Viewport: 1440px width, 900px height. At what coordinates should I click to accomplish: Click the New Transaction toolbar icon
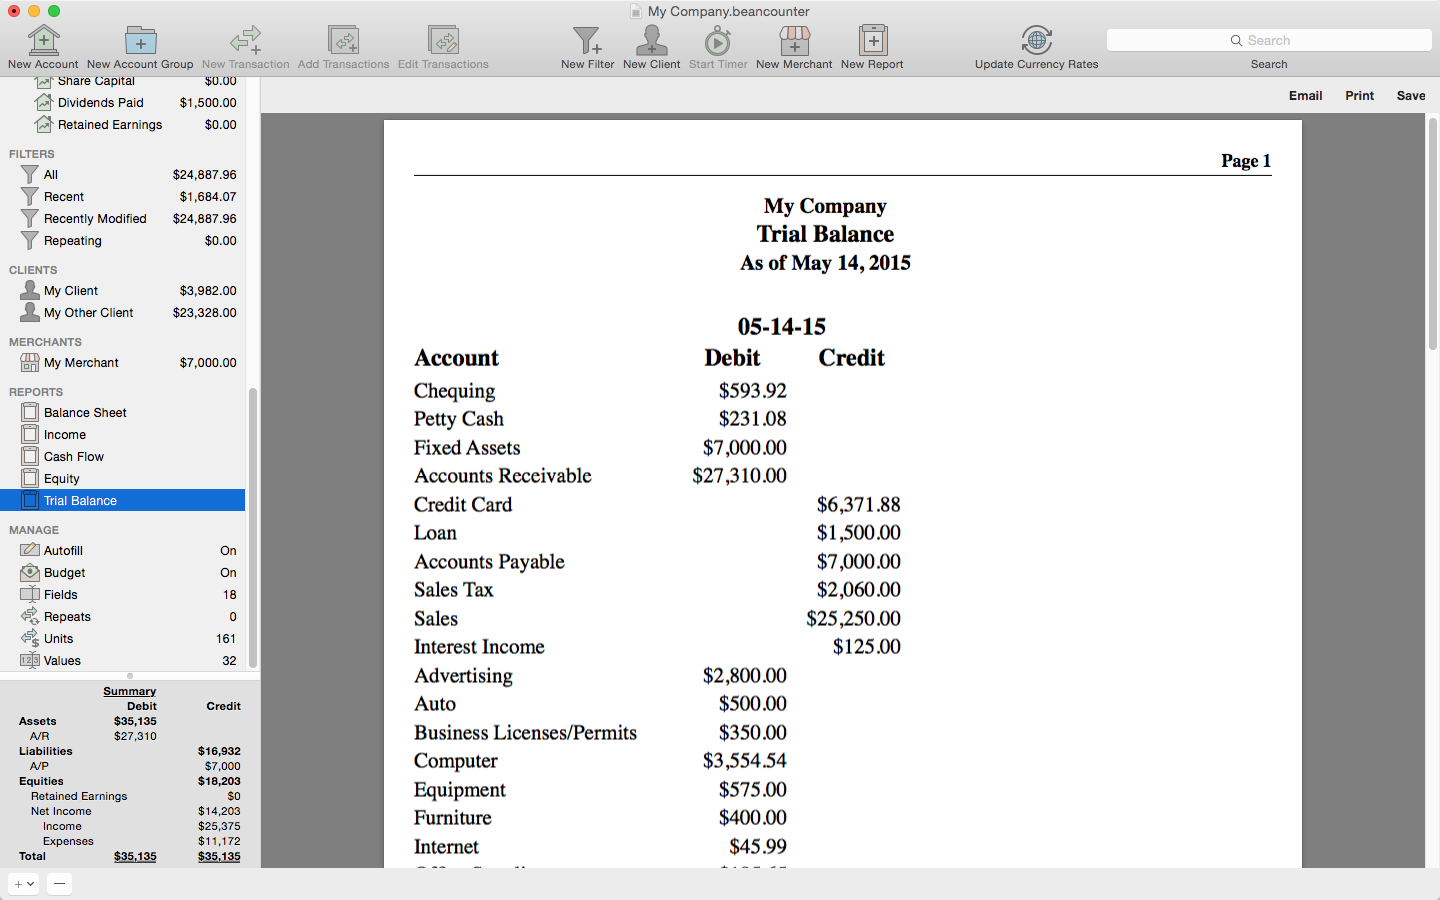(245, 40)
